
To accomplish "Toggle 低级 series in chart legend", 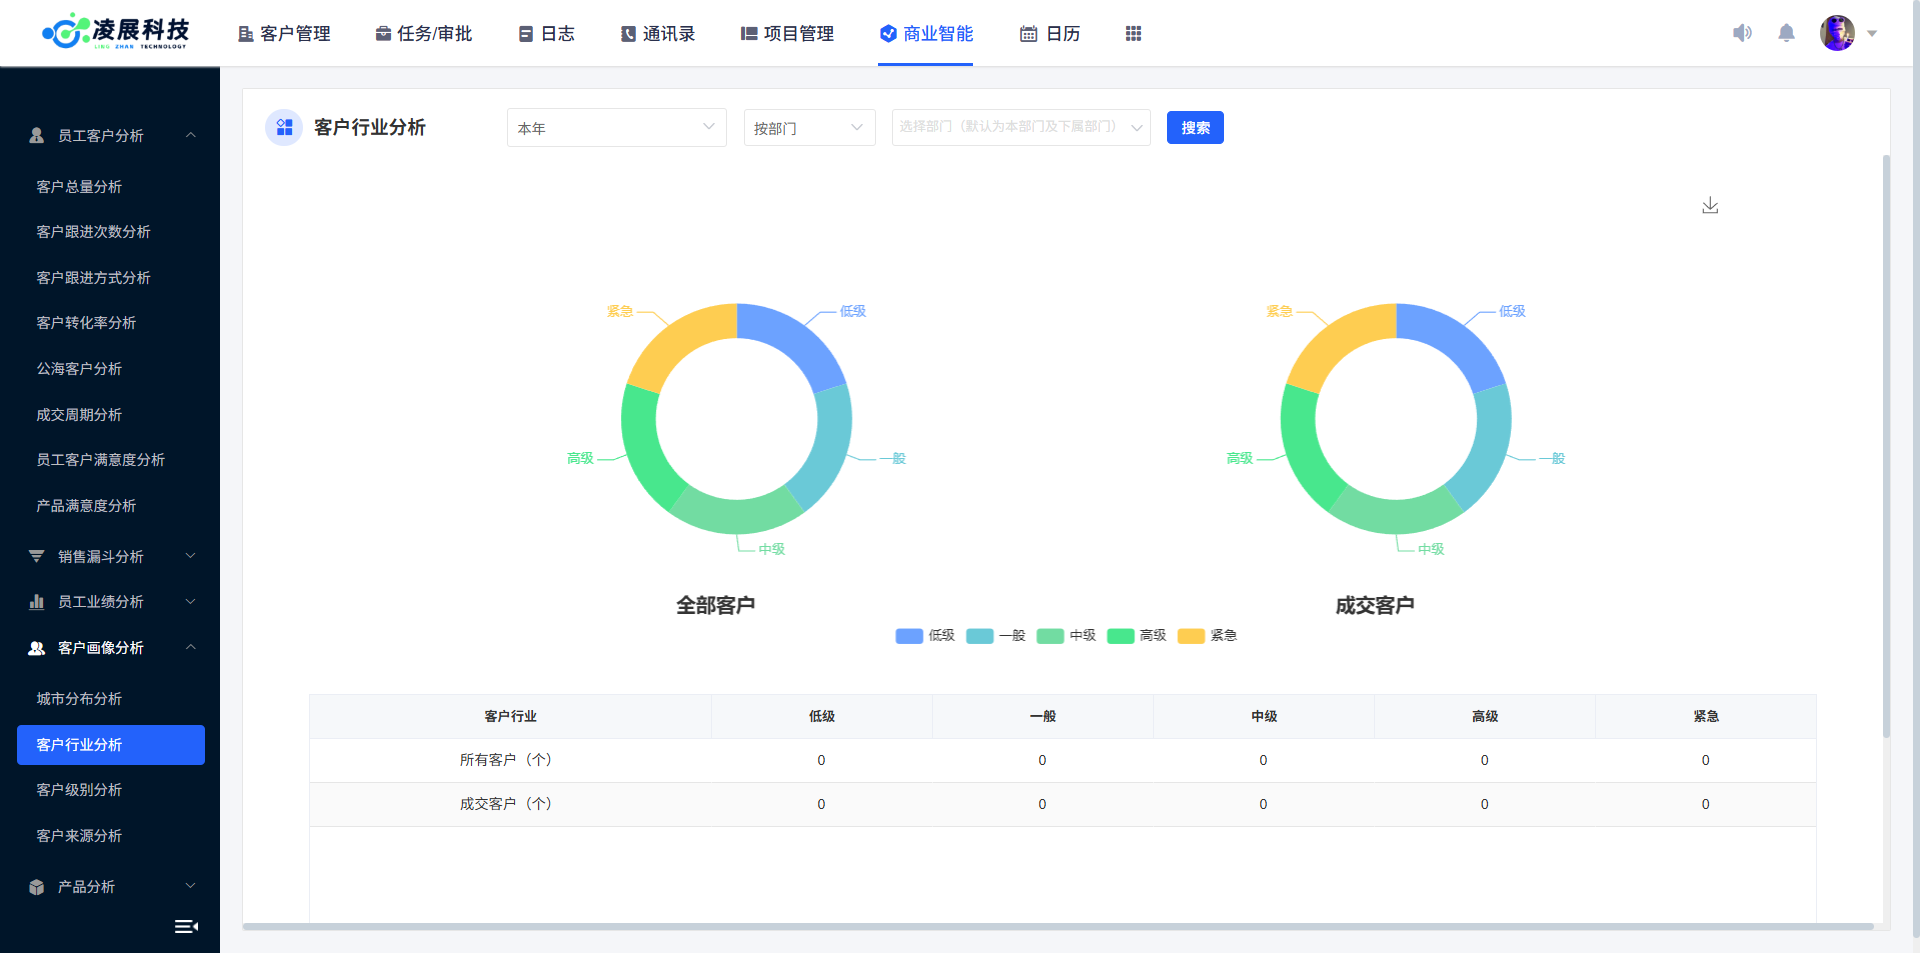I will [x=925, y=636].
